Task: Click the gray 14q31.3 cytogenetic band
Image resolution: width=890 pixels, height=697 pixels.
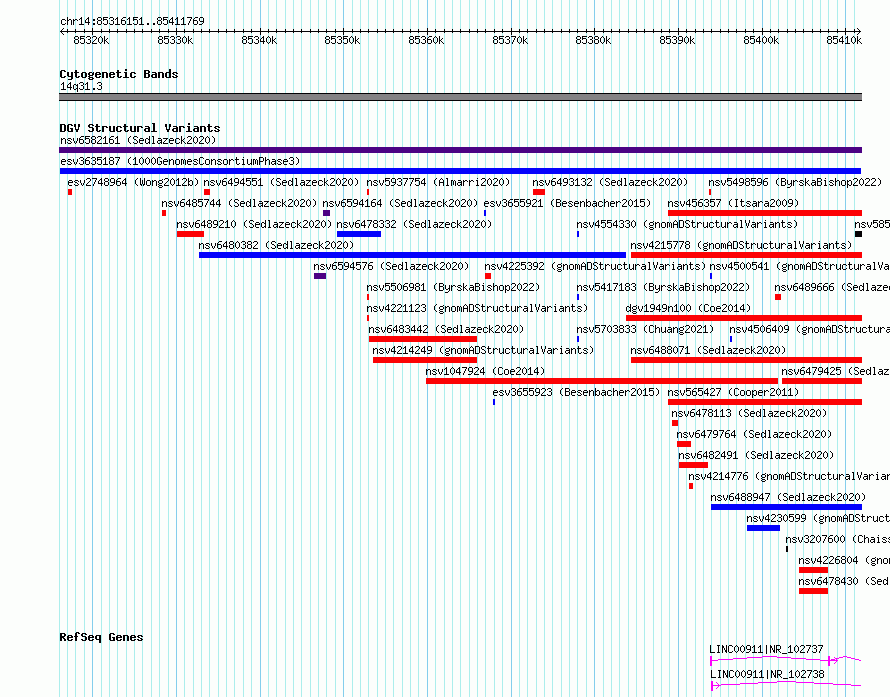Action: (460, 97)
